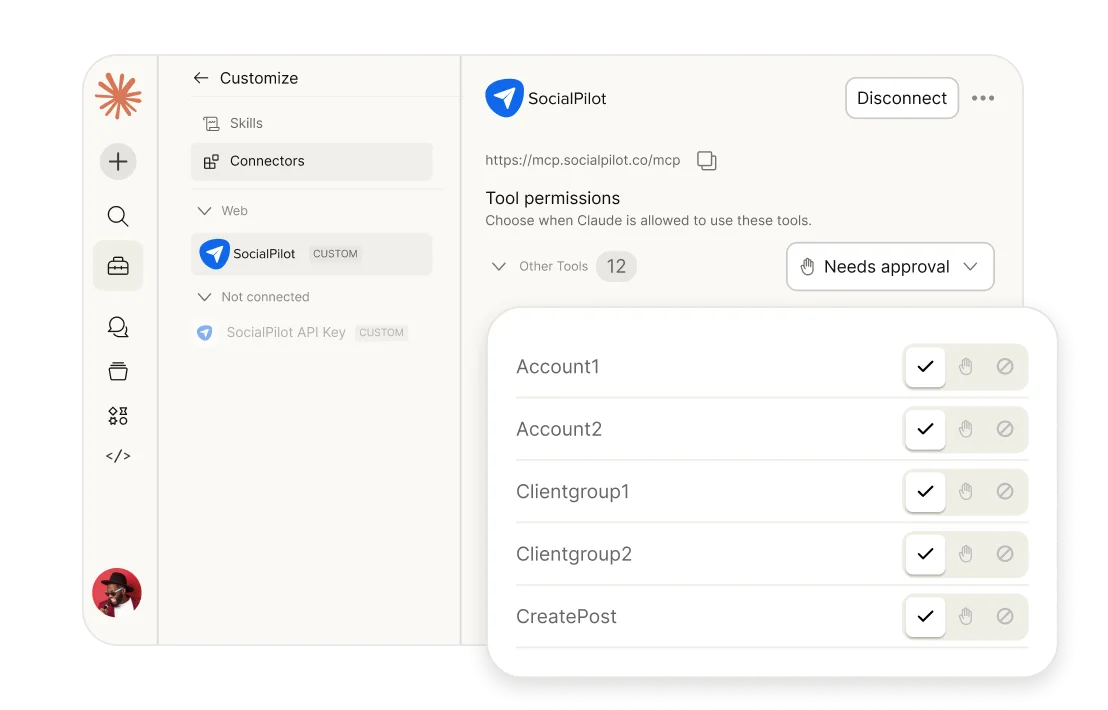Click the CreatePost tool name
Screen dimensions: 1108x710
click(566, 616)
